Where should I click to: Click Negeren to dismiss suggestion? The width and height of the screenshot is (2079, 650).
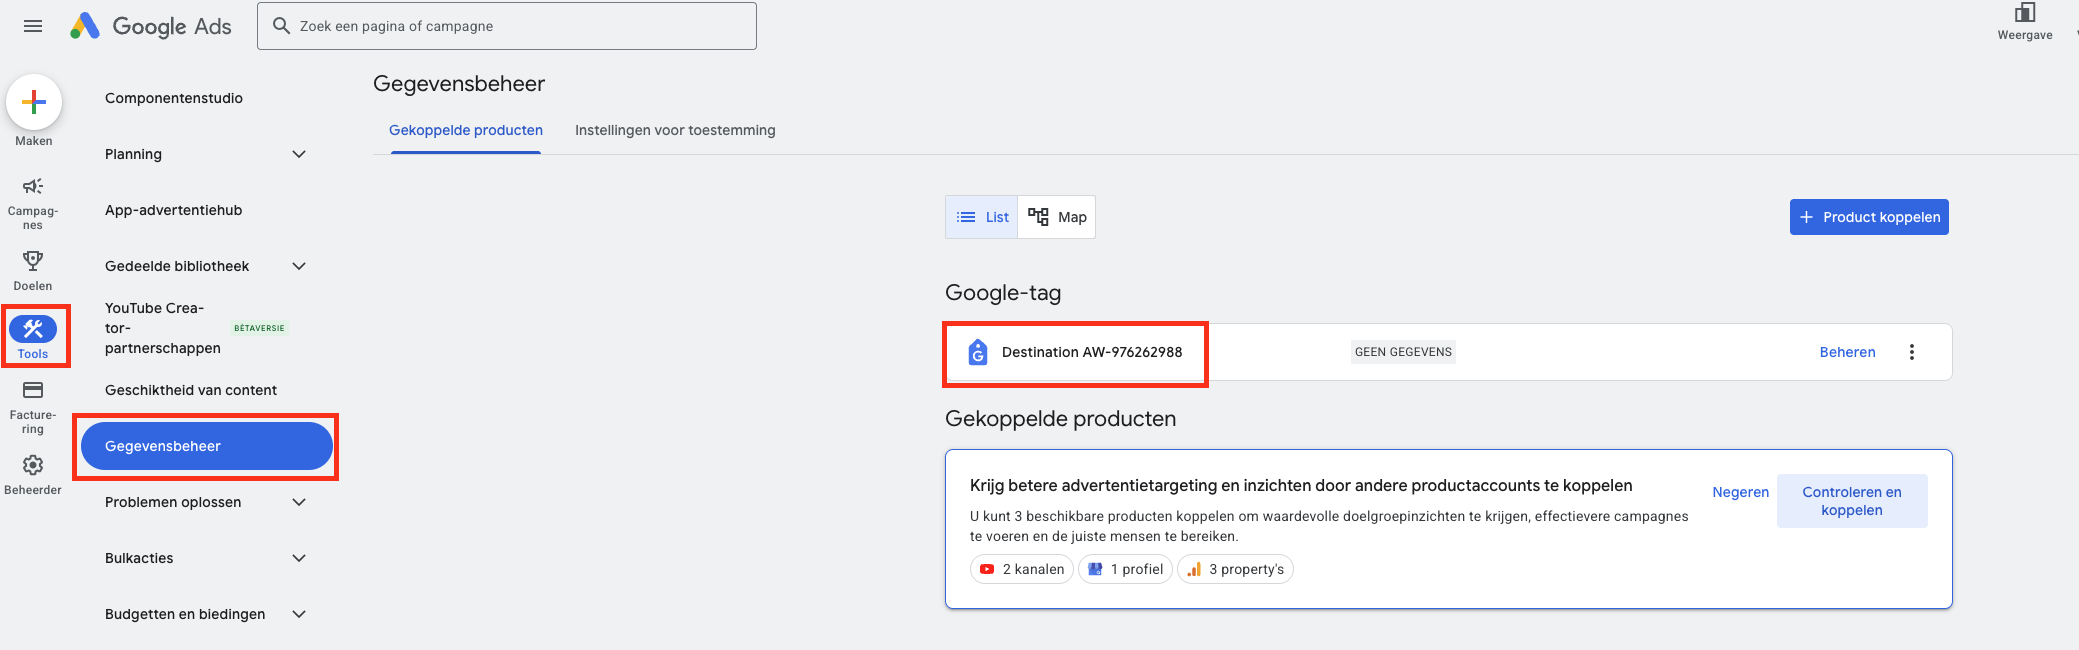1740,492
